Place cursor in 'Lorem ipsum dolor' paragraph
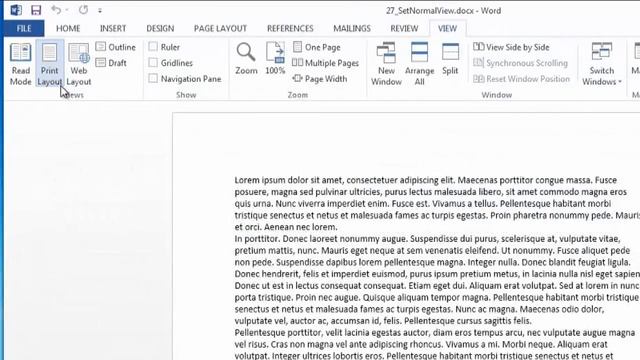Image resolution: width=640 pixels, height=360 pixels. pyautogui.click(x=437, y=203)
